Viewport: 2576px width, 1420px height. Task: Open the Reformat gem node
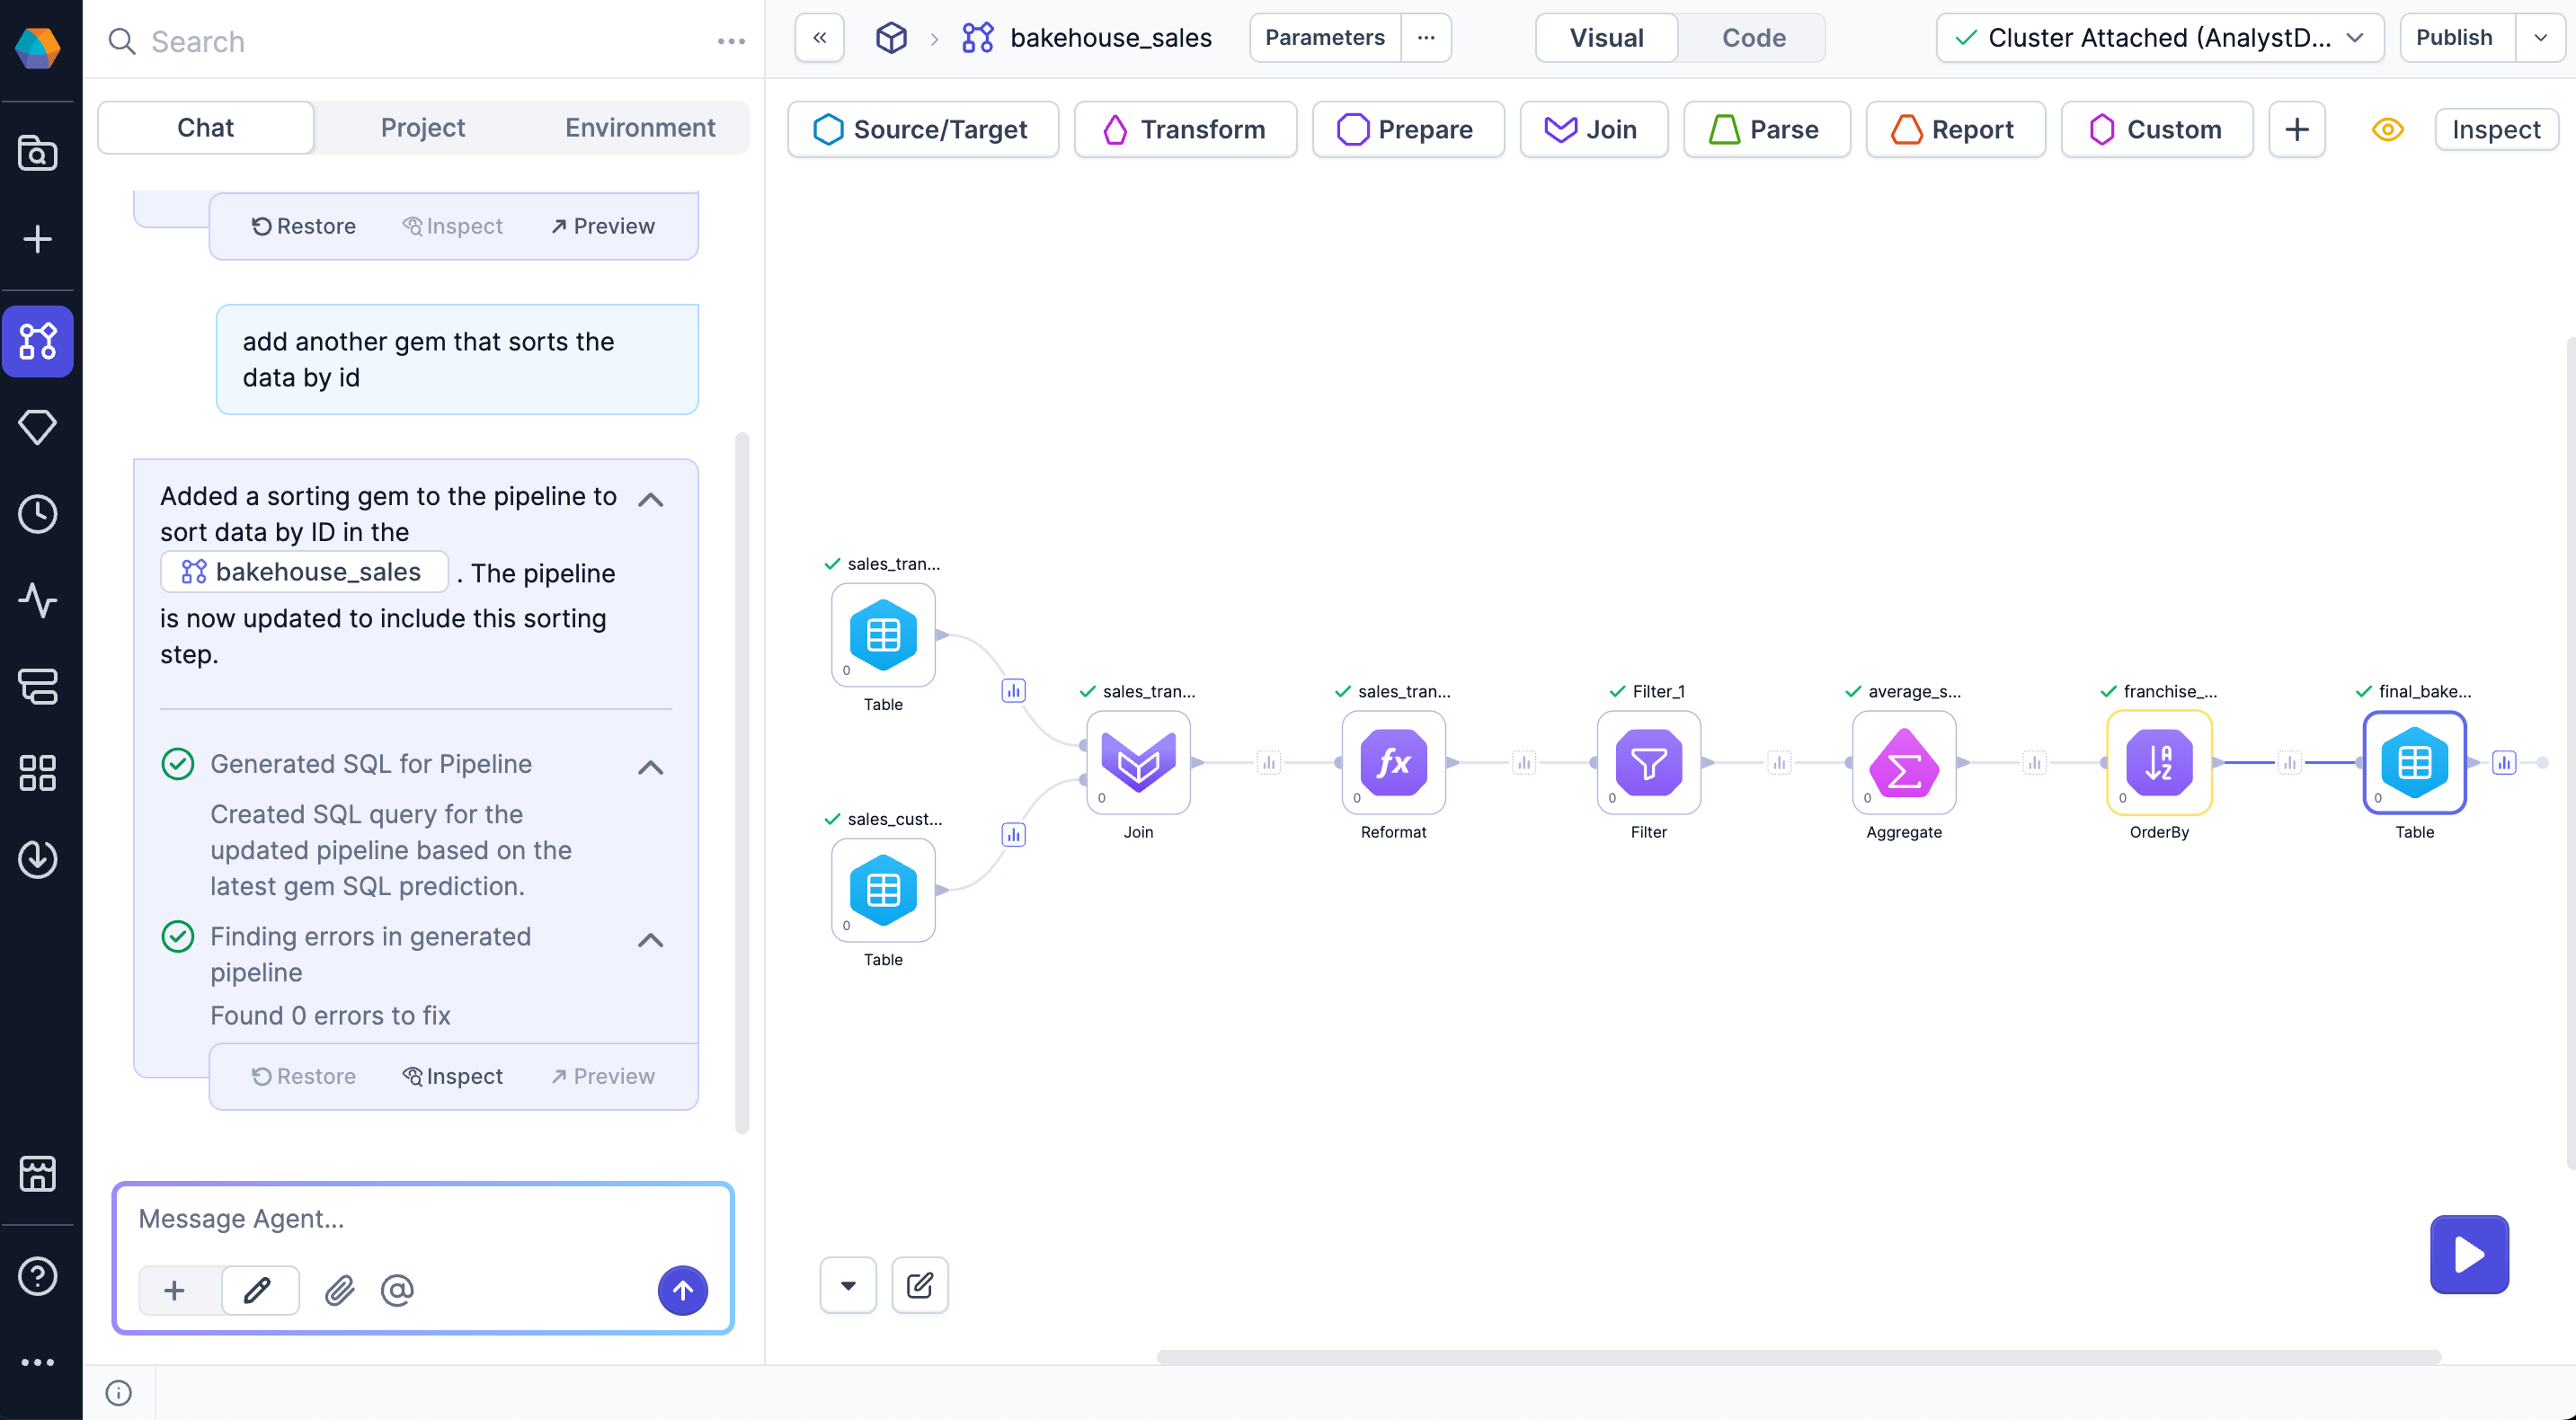pyautogui.click(x=1393, y=762)
